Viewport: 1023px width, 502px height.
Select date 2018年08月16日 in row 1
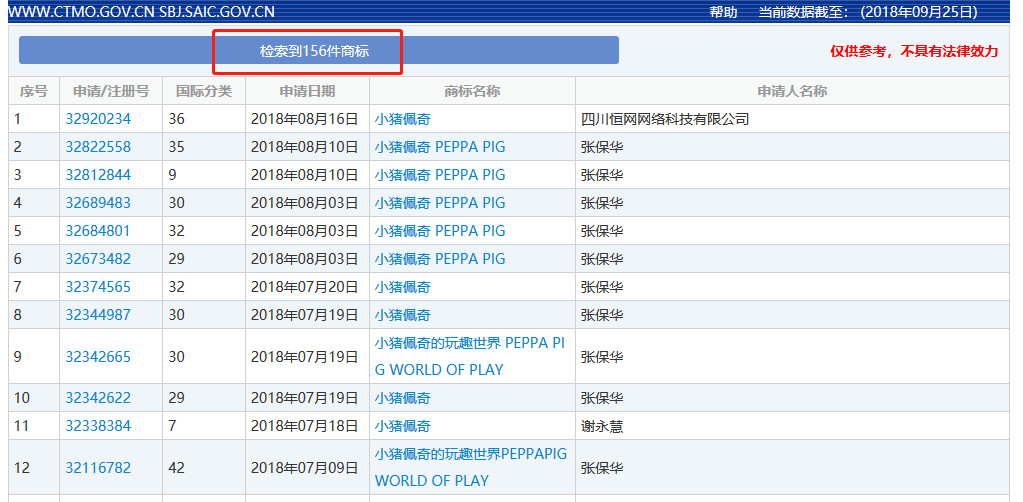tap(305, 119)
